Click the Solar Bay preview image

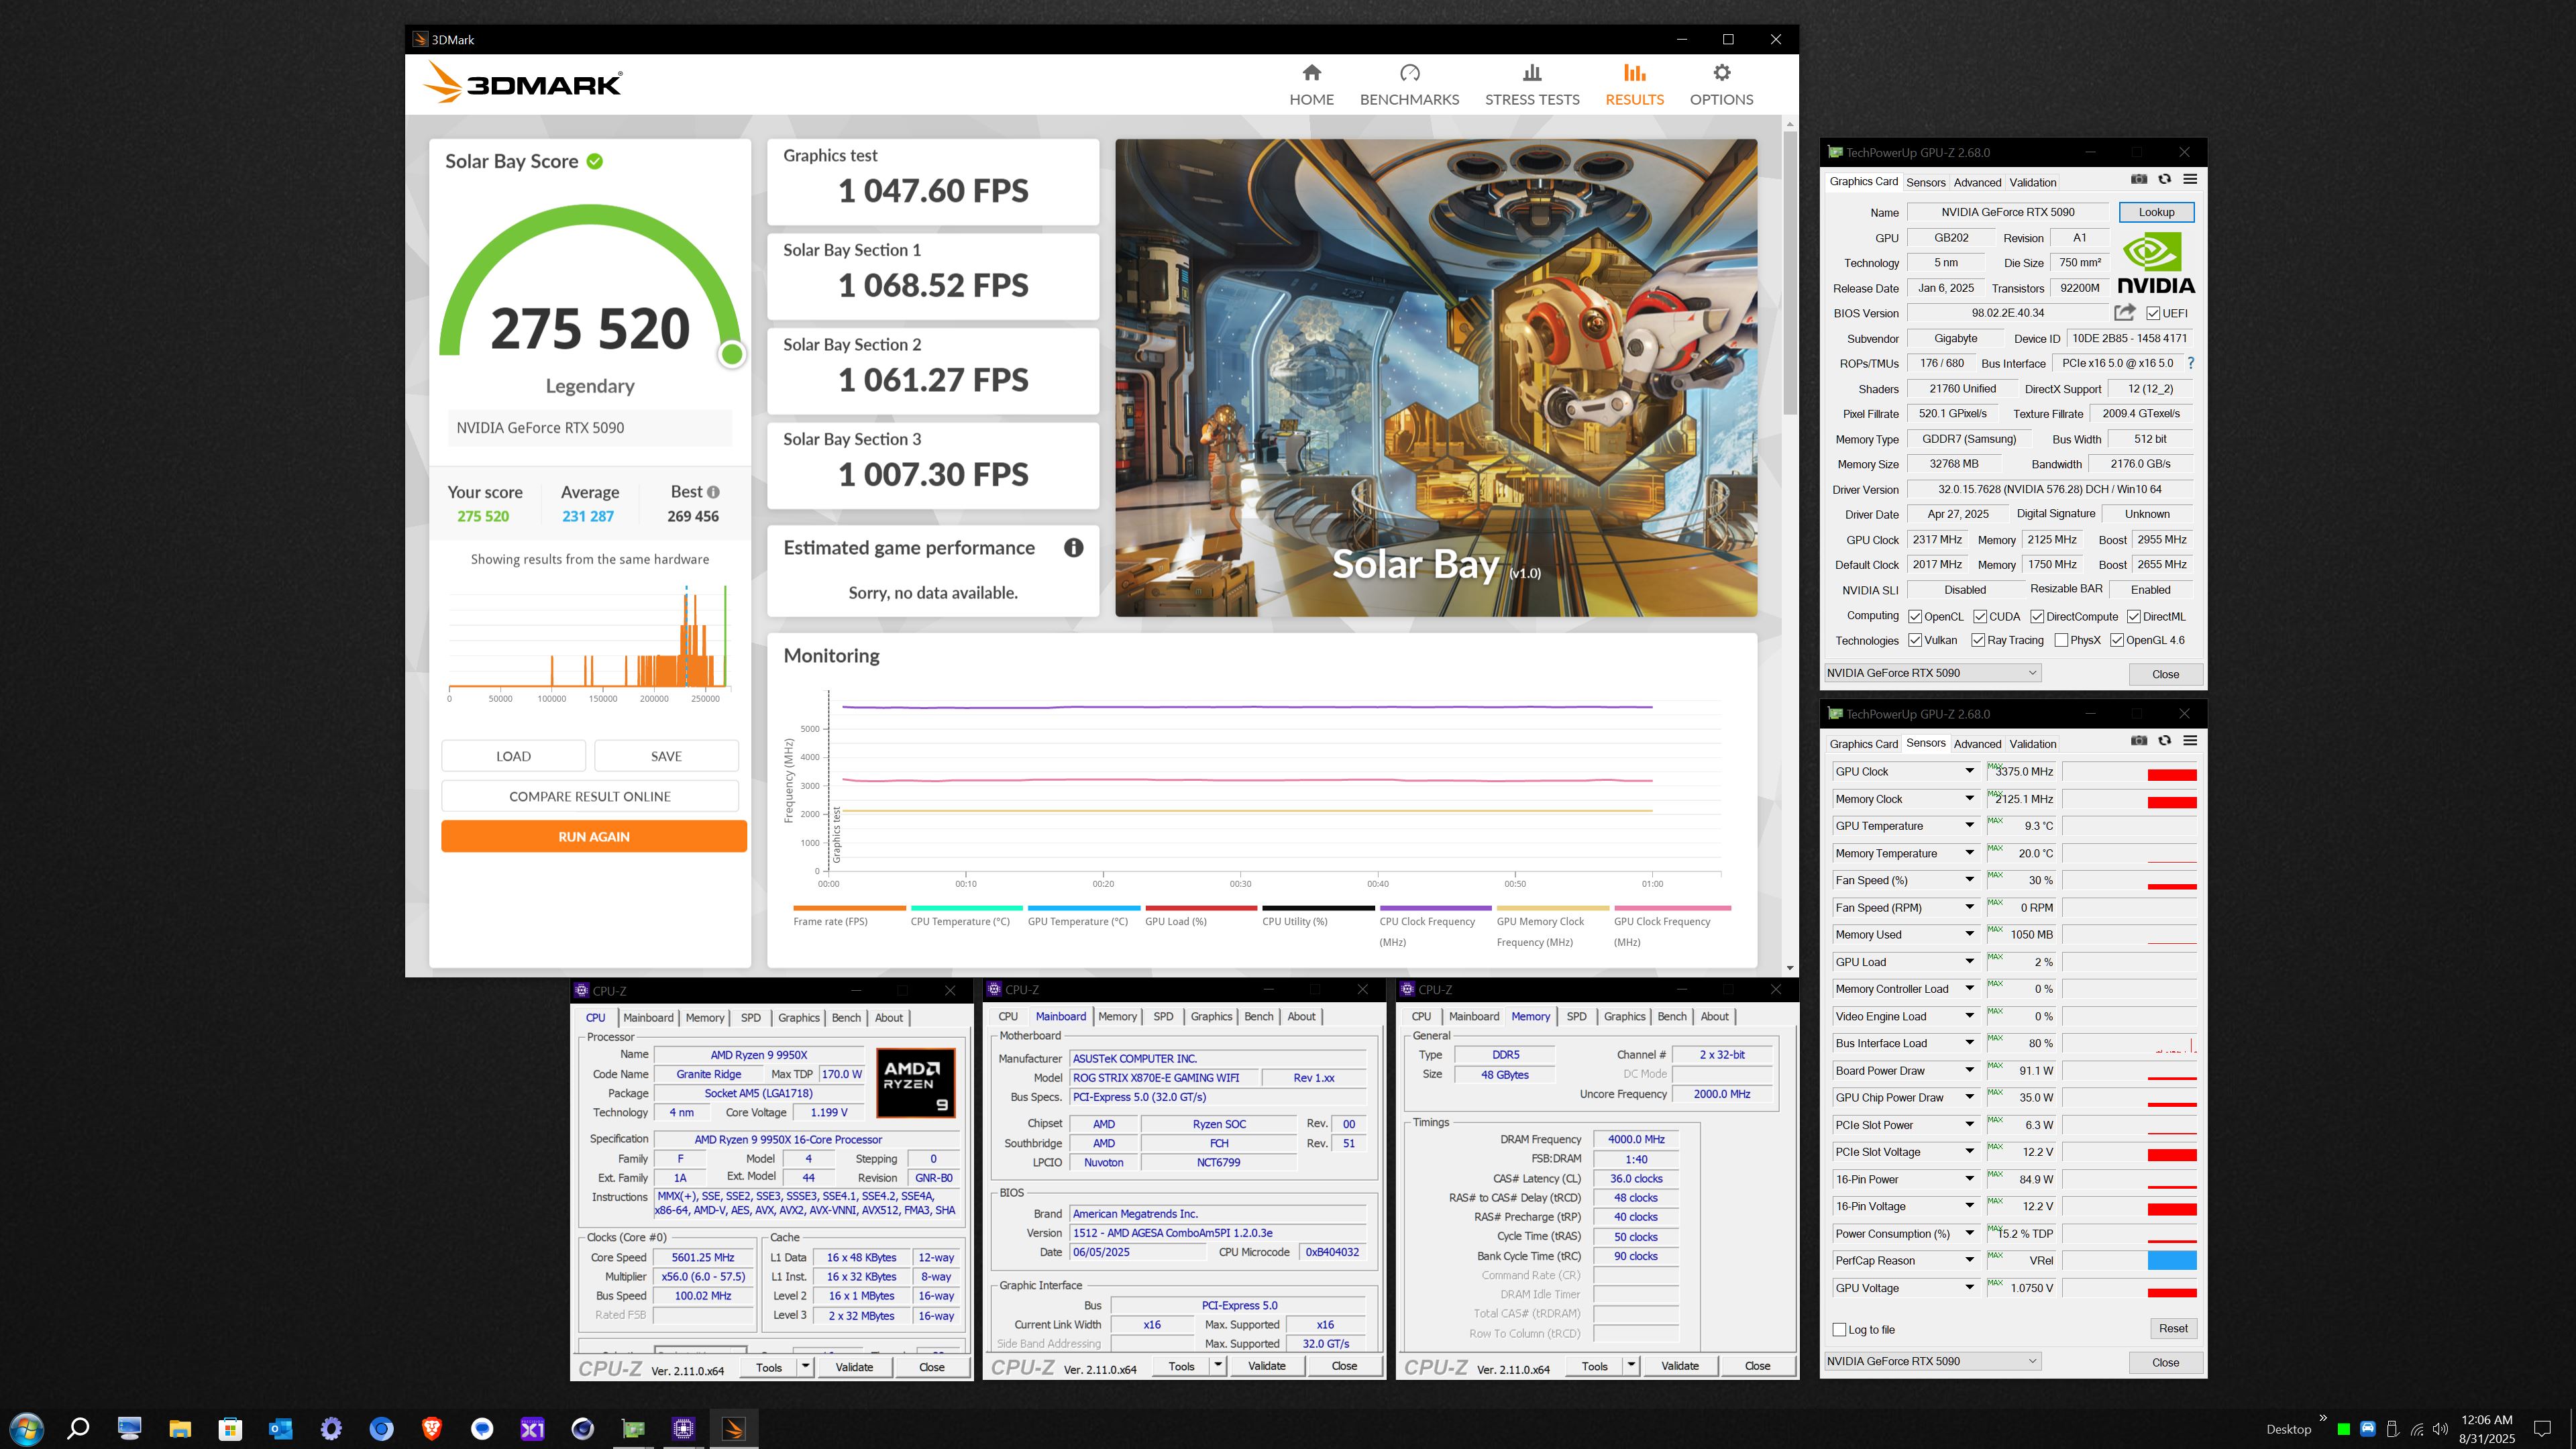tap(1436, 377)
